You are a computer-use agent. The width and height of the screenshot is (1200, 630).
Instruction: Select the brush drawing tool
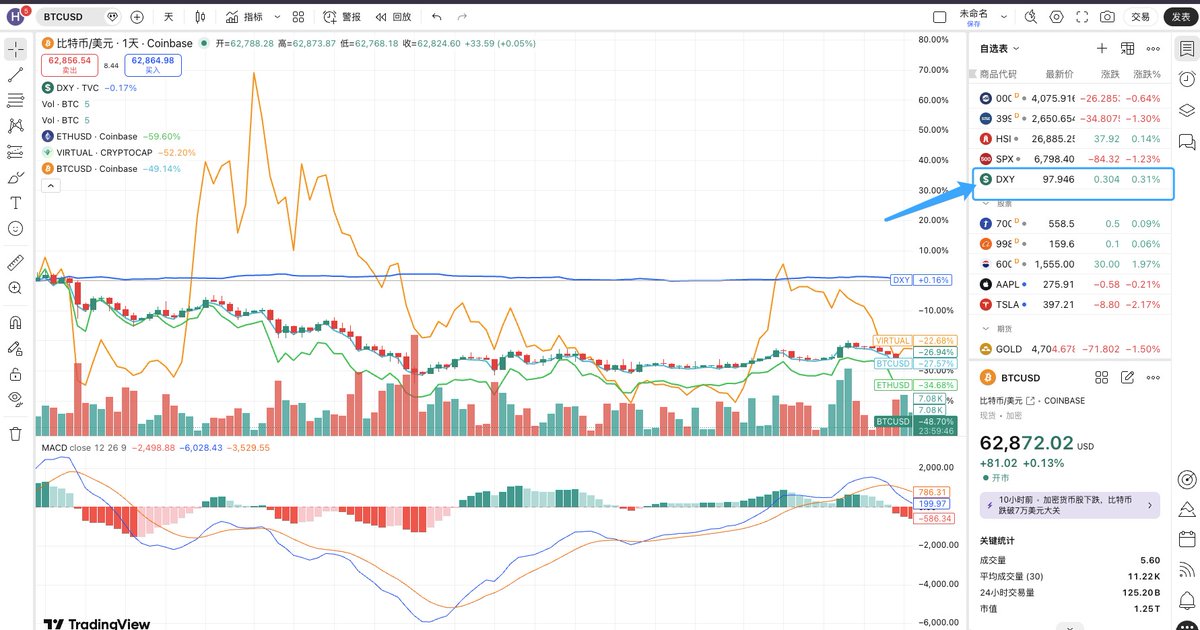15,178
